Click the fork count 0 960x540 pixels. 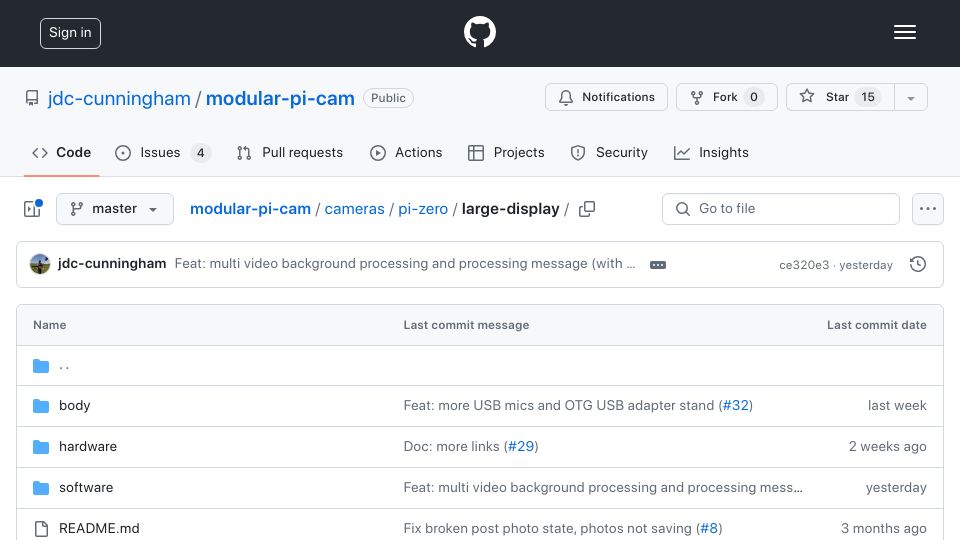[x=754, y=97]
